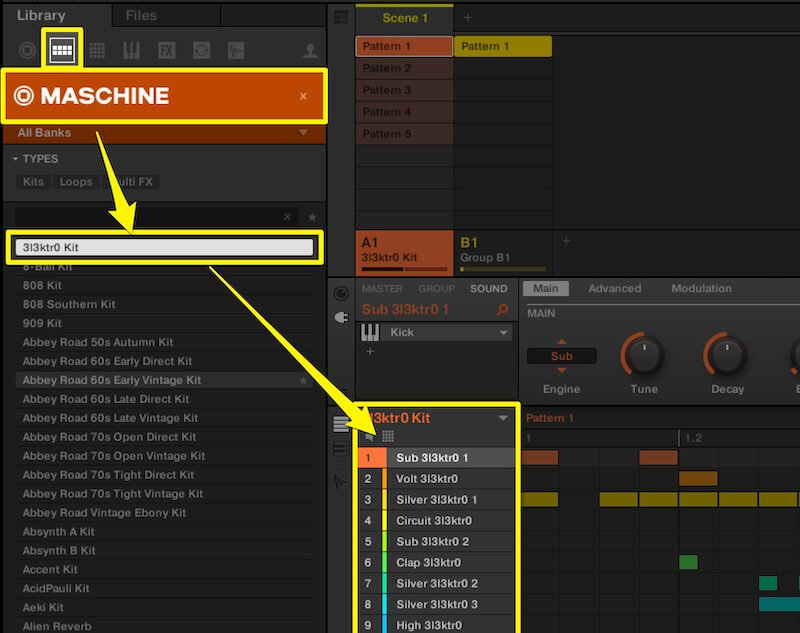Select the Instruments file type icon

[x=131, y=50]
